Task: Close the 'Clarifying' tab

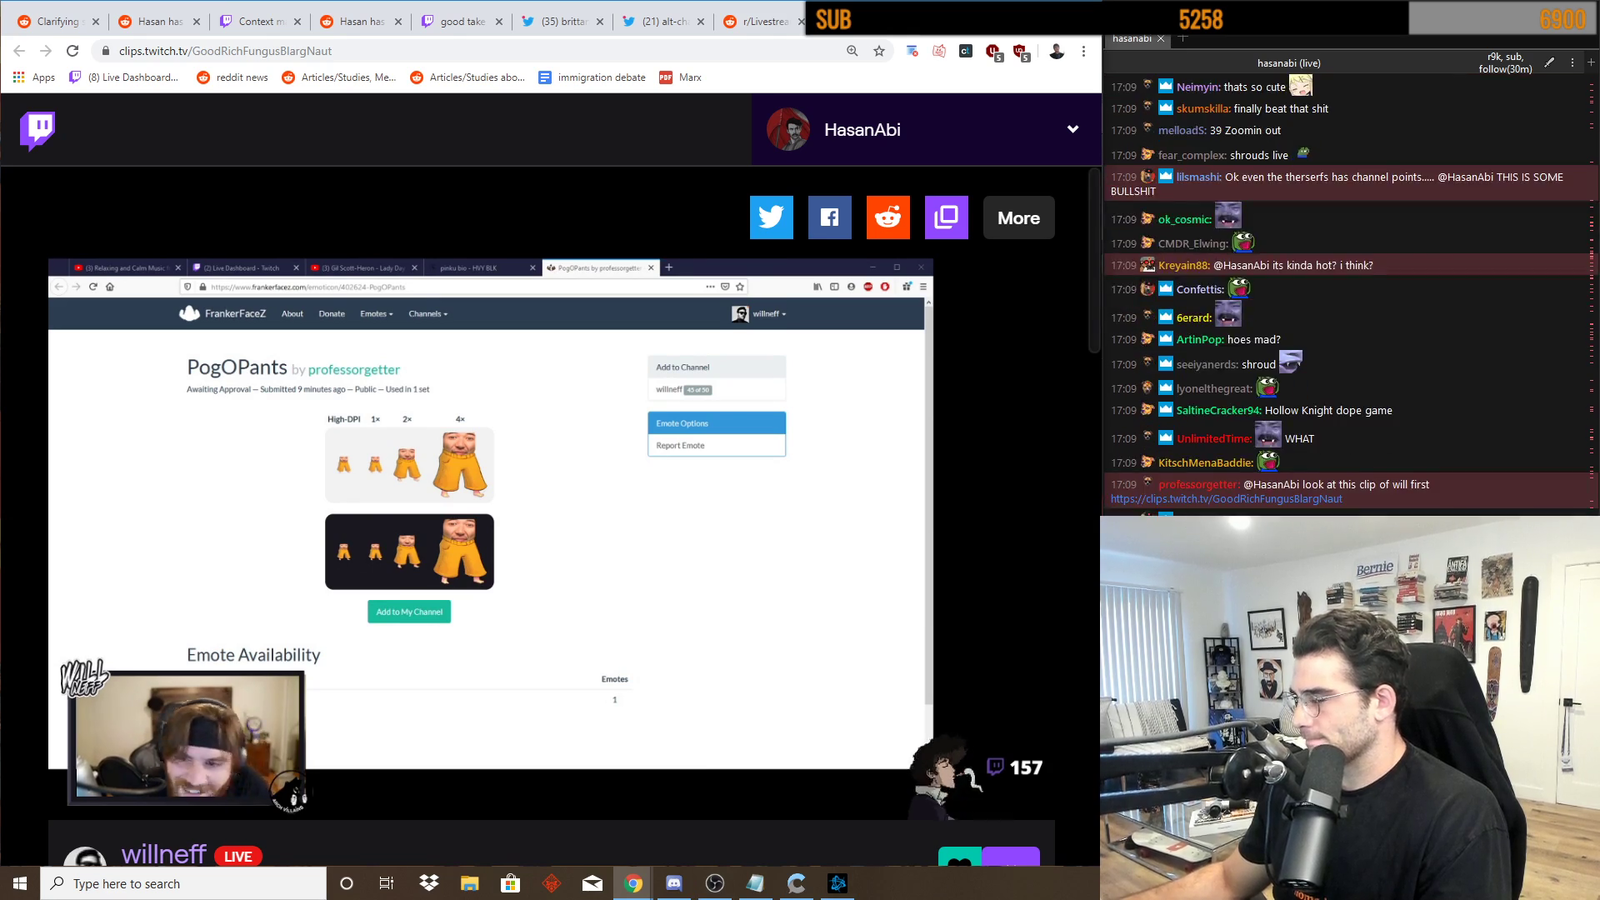Action: click(x=96, y=21)
